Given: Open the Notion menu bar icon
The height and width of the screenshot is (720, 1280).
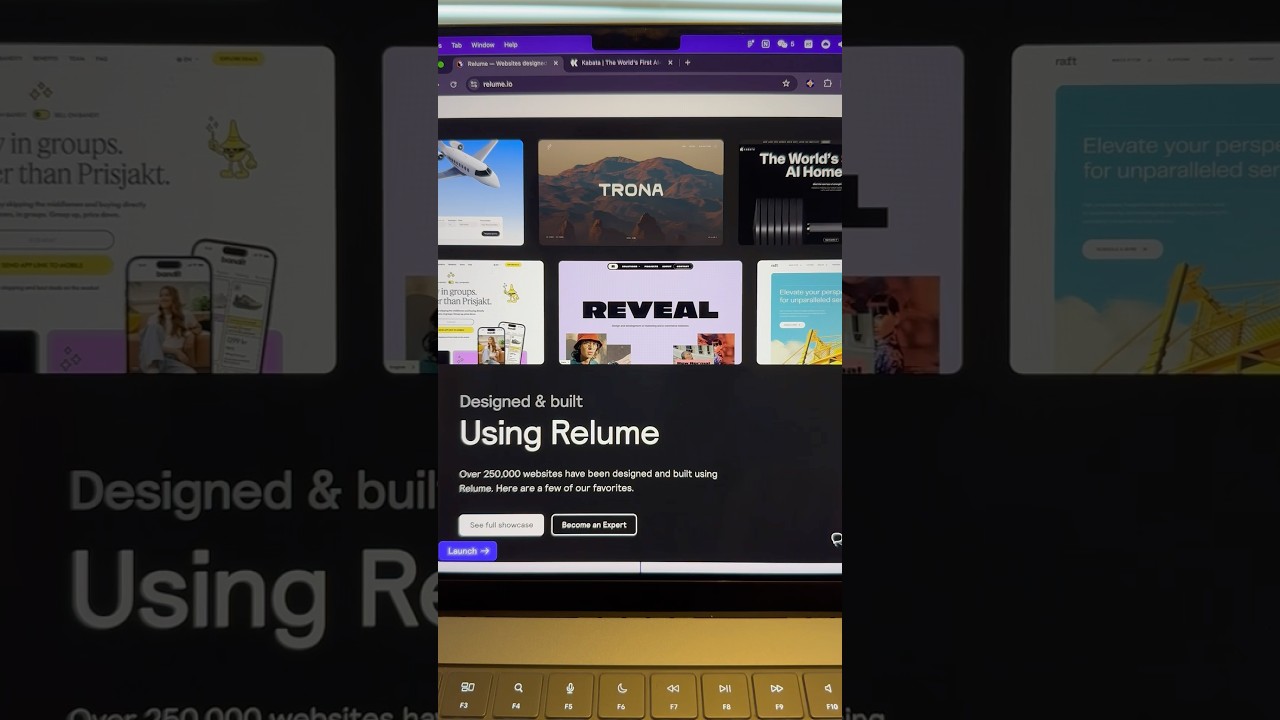Looking at the screenshot, I should (765, 44).
